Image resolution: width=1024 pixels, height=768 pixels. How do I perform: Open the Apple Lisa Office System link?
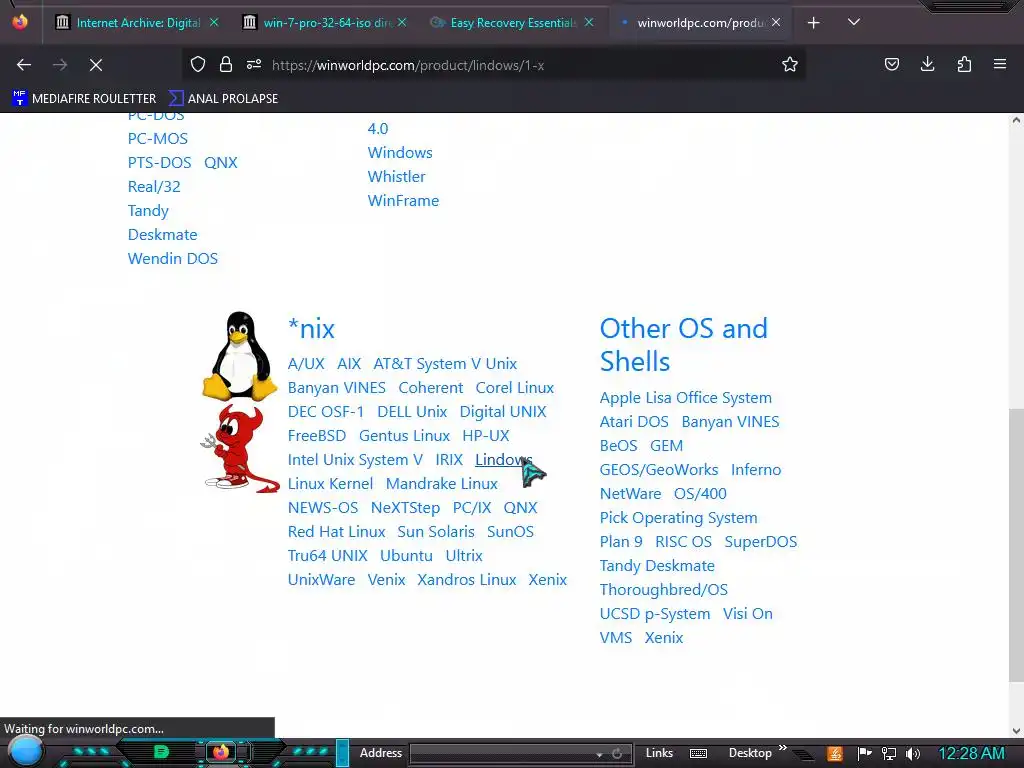click(686, 398)
